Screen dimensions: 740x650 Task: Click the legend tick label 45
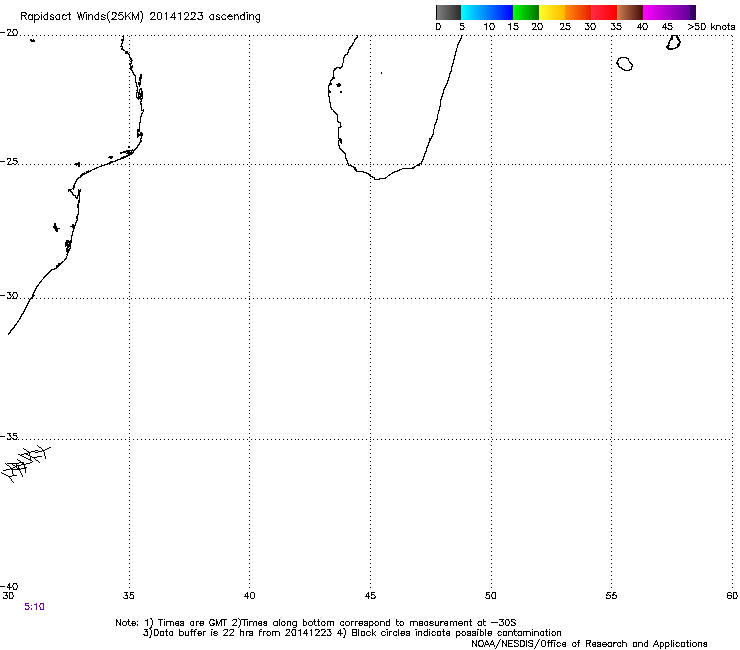tap(667, 27)
